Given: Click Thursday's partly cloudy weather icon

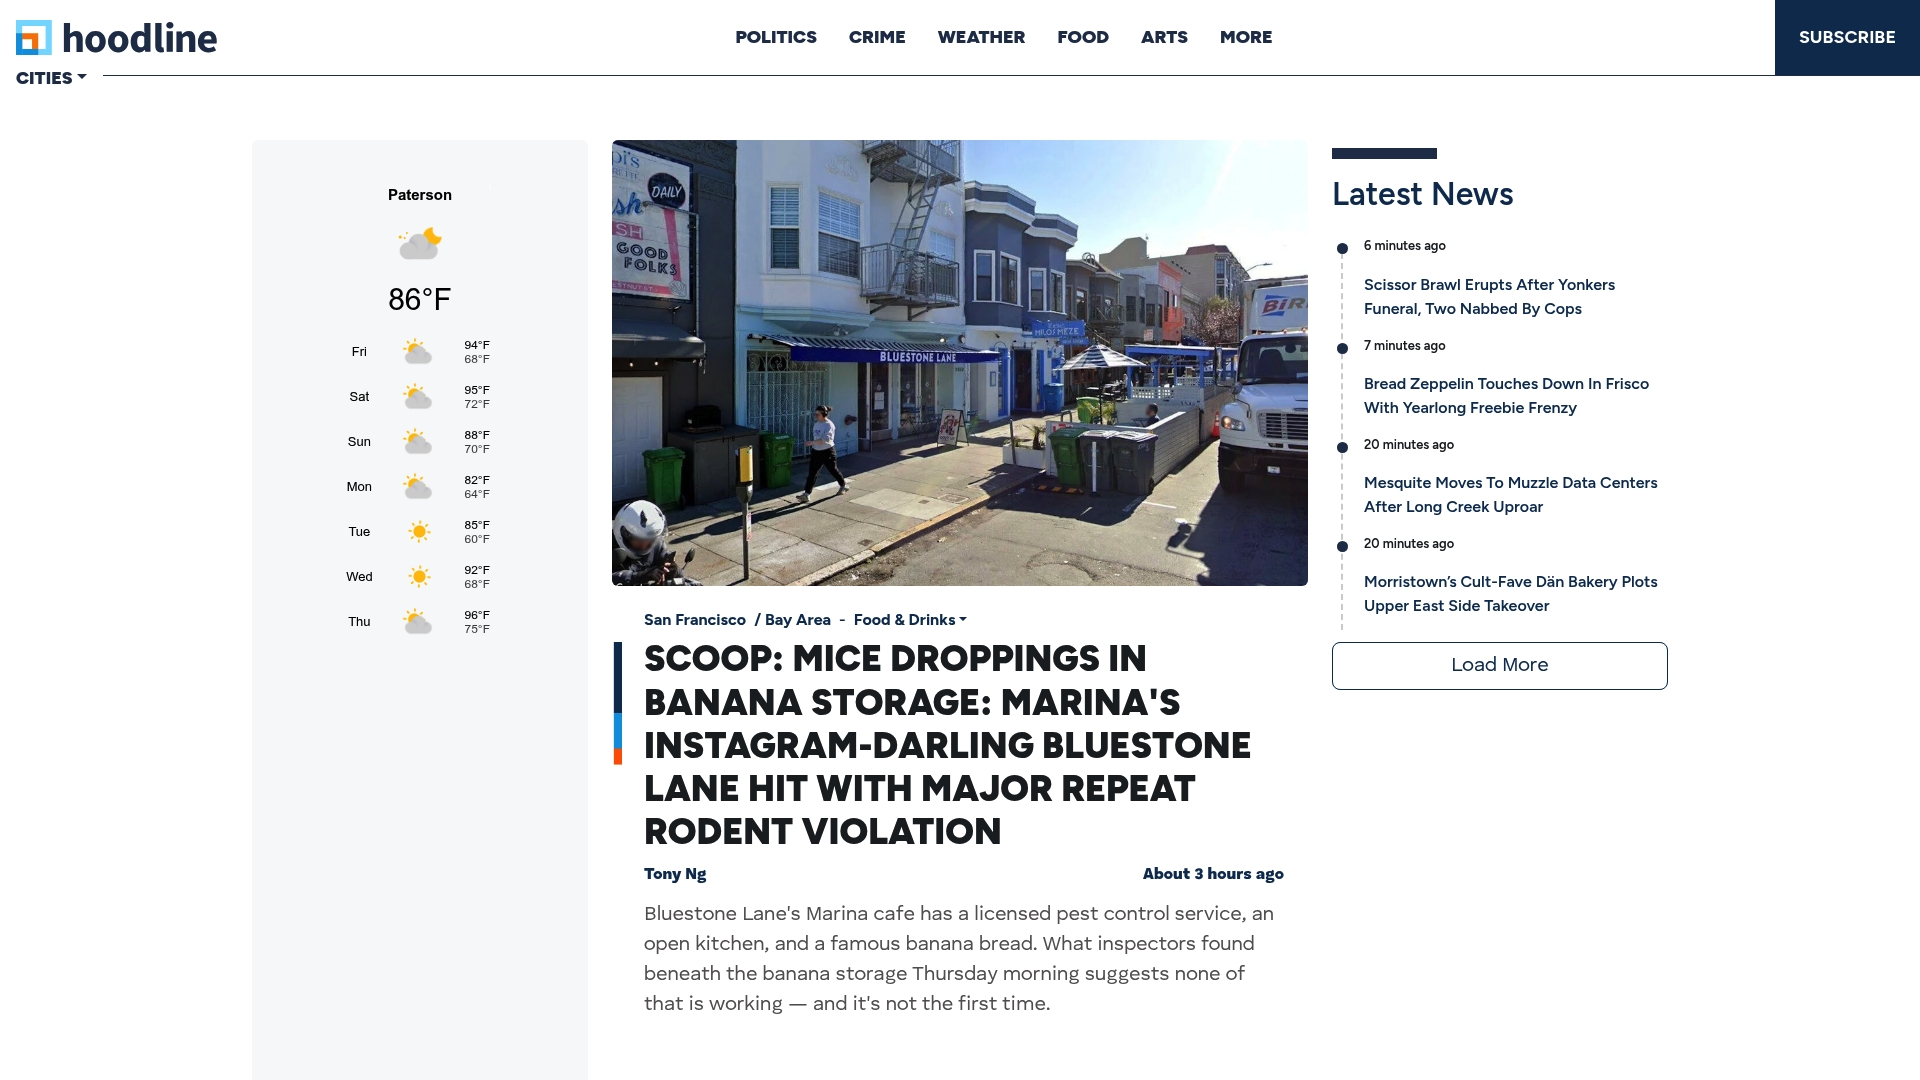Looking at the screenshot, I should point(417,622).
